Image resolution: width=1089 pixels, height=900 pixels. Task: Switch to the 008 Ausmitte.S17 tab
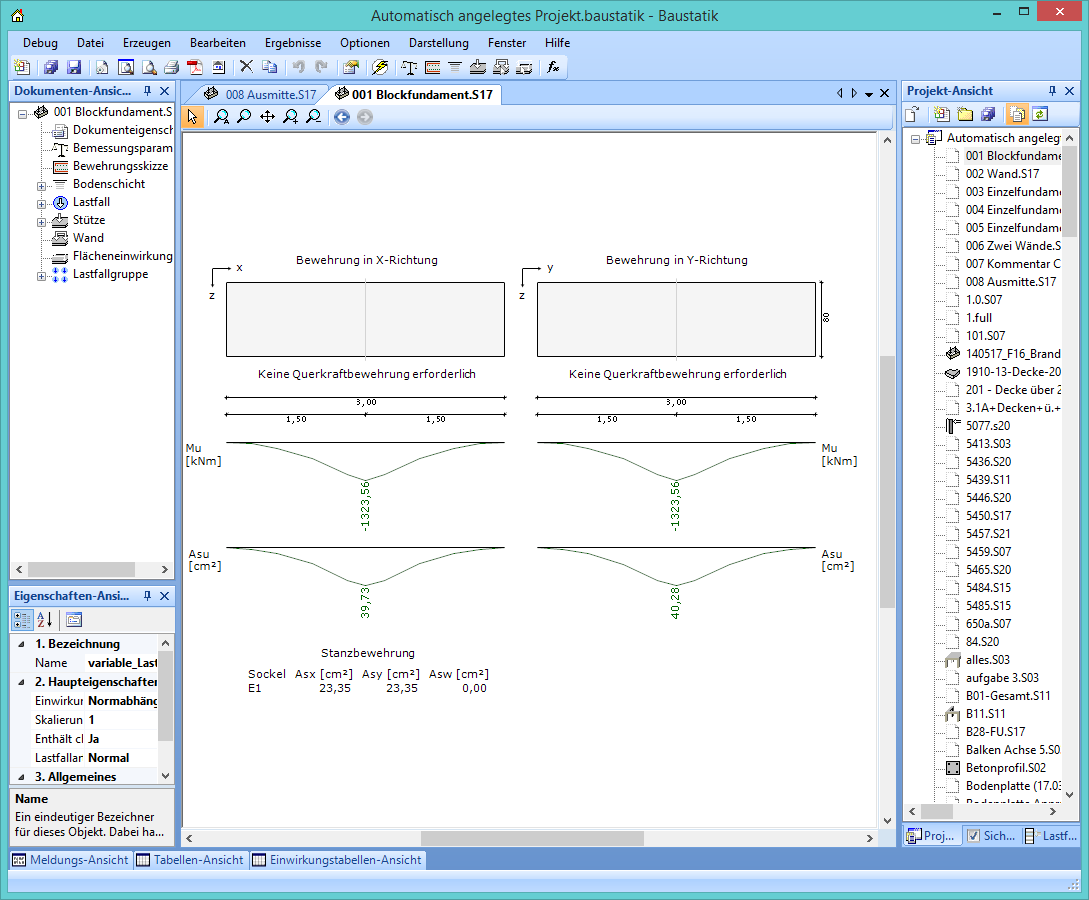click(262, 94)
